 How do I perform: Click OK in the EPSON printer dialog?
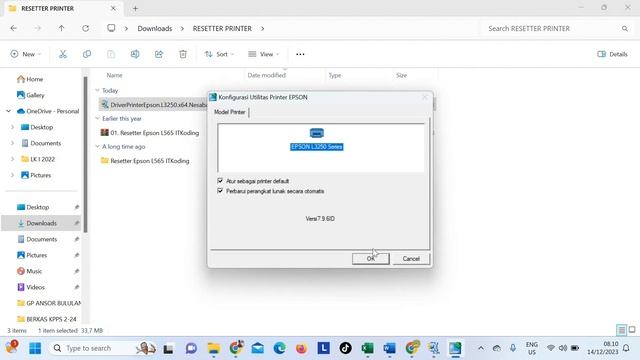coord(371,259)
